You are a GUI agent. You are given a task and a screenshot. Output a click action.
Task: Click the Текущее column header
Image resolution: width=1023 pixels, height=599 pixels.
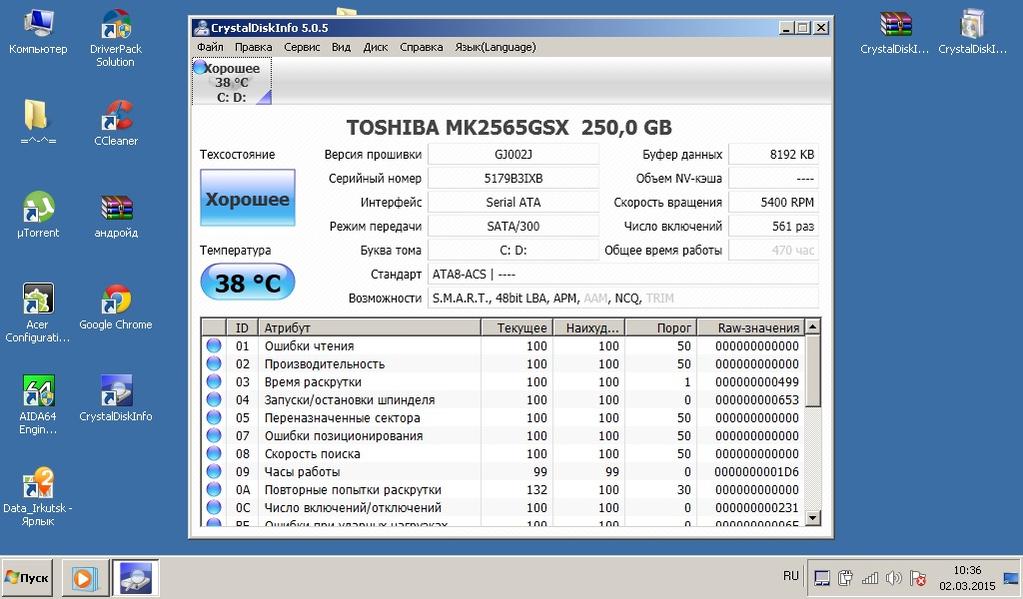click(x=517, y=328)
